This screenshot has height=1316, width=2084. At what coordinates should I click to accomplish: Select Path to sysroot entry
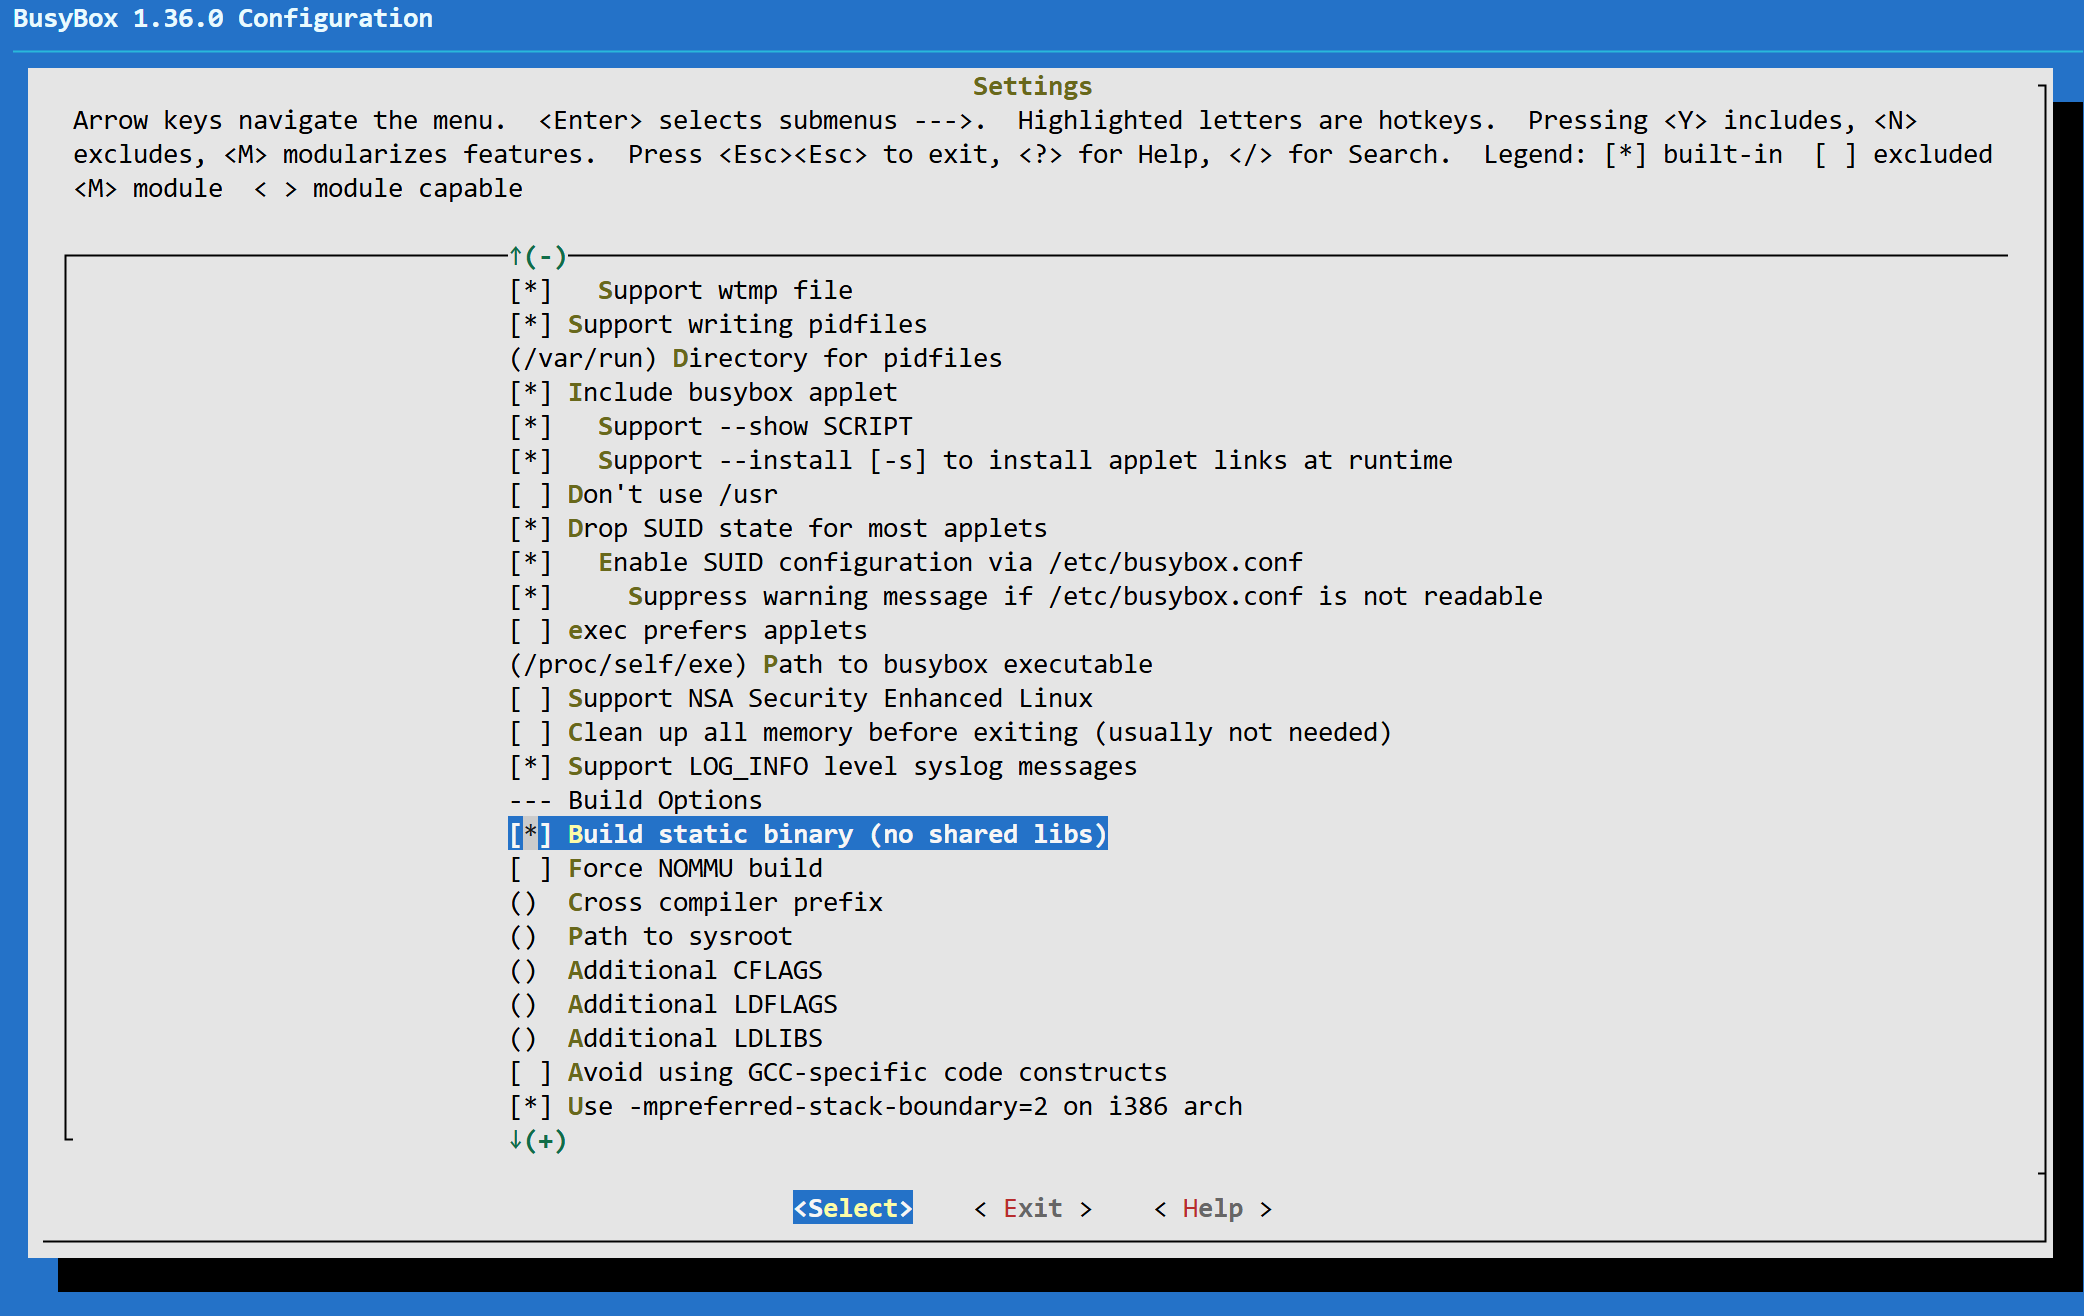tap(651, 936)
